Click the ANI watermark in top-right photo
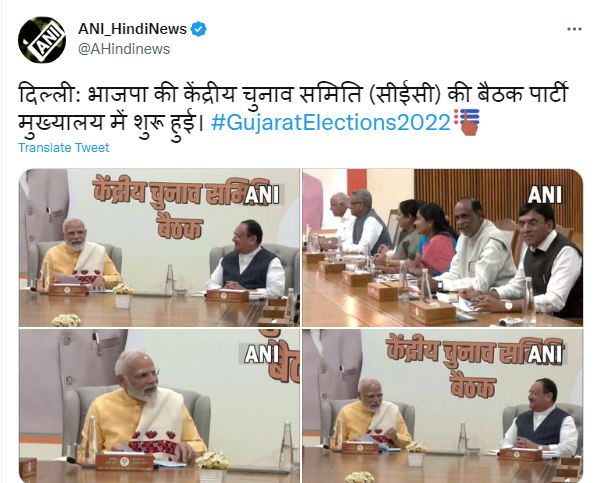 click(545, 194)
